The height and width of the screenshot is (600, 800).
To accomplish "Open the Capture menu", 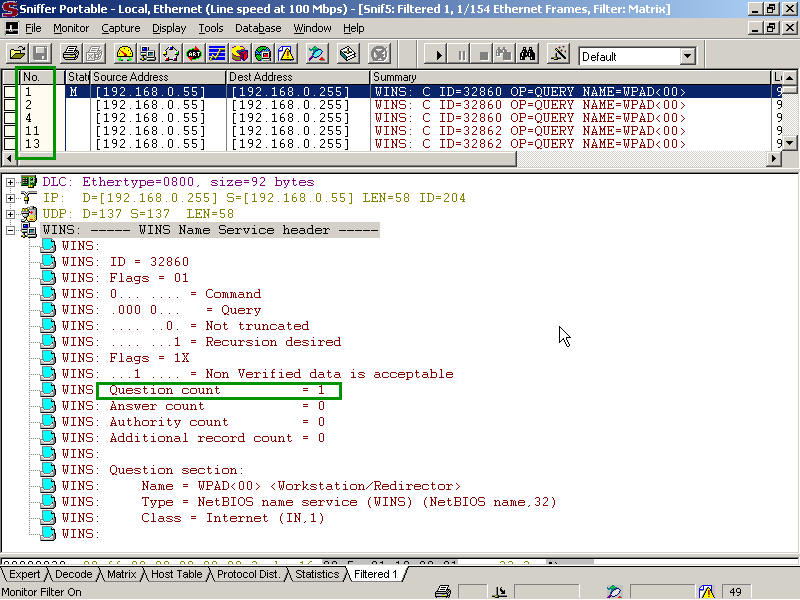I will (120, 28).
